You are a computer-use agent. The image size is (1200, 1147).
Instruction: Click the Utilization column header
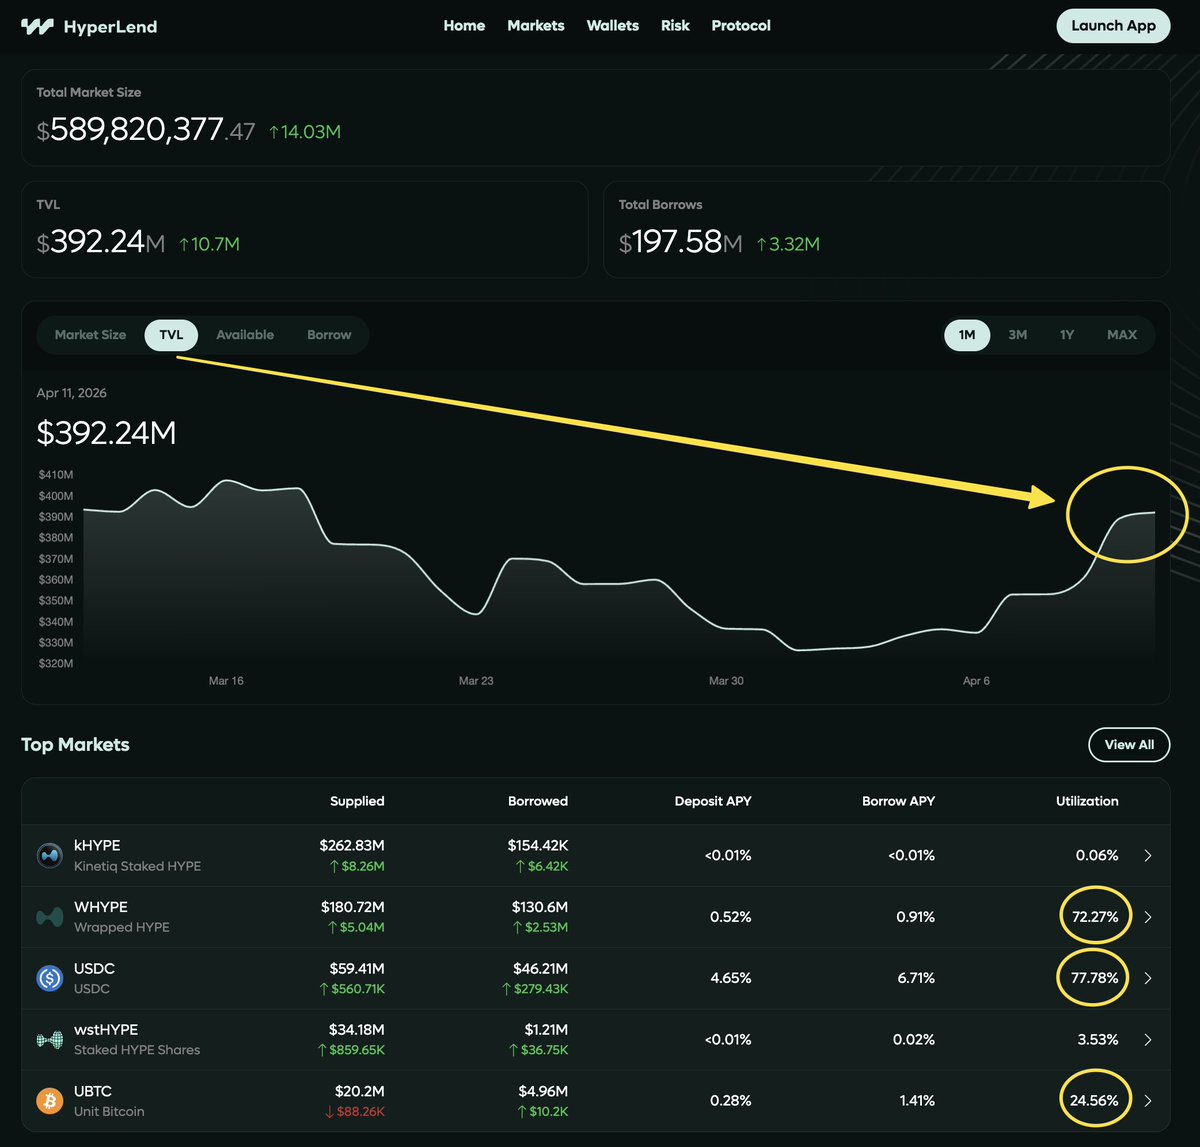click(x=1087, y=801)
